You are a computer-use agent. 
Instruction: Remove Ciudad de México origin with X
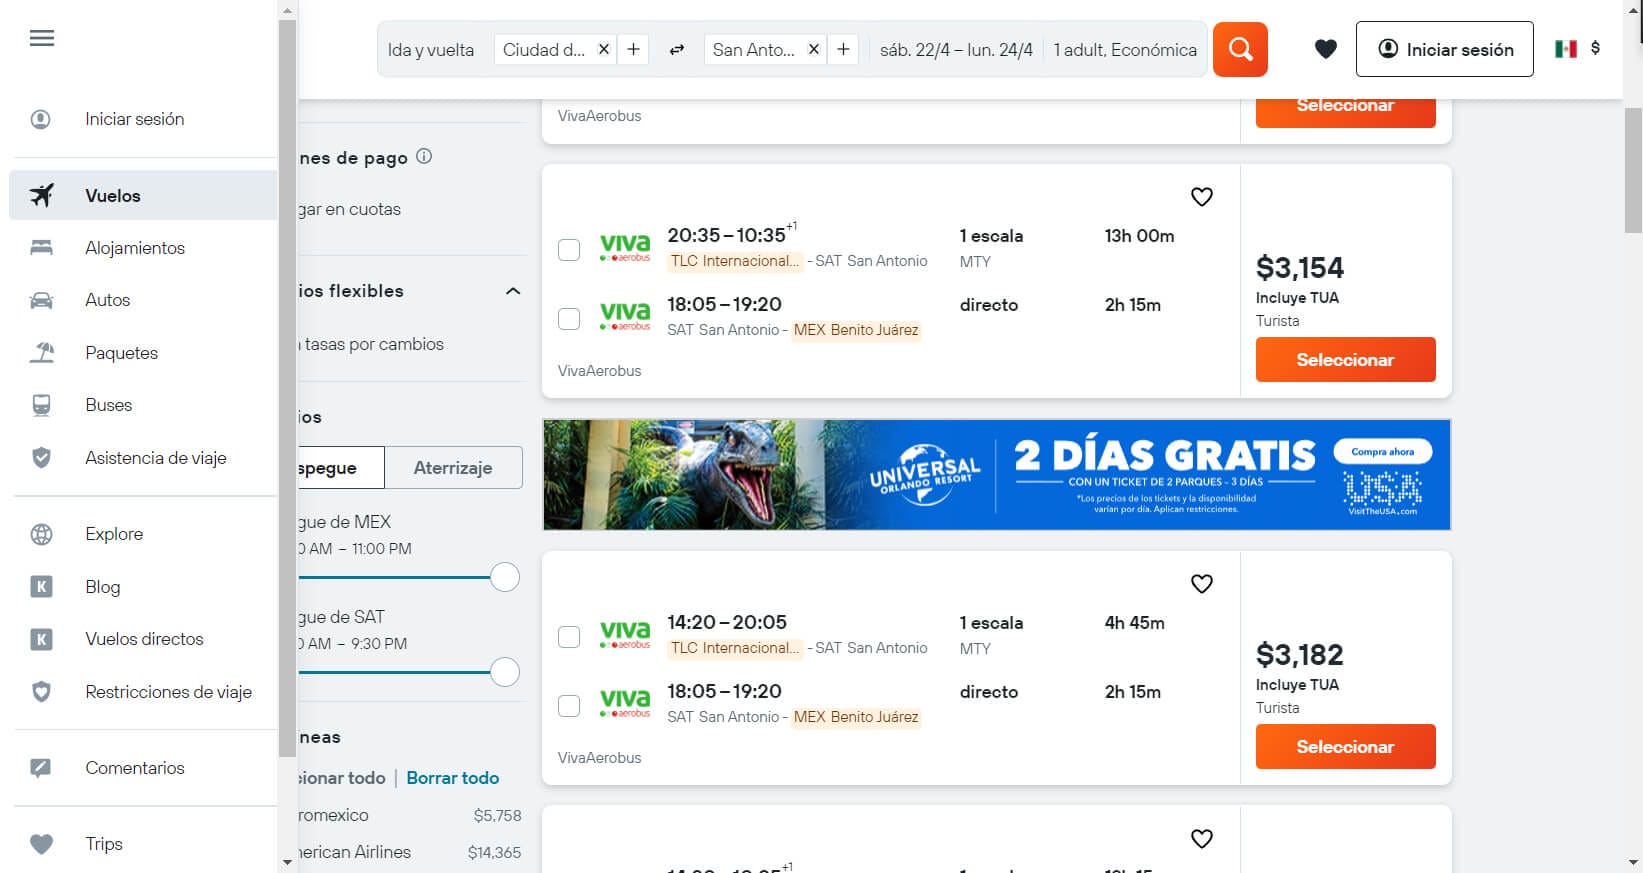click(604, 49)
